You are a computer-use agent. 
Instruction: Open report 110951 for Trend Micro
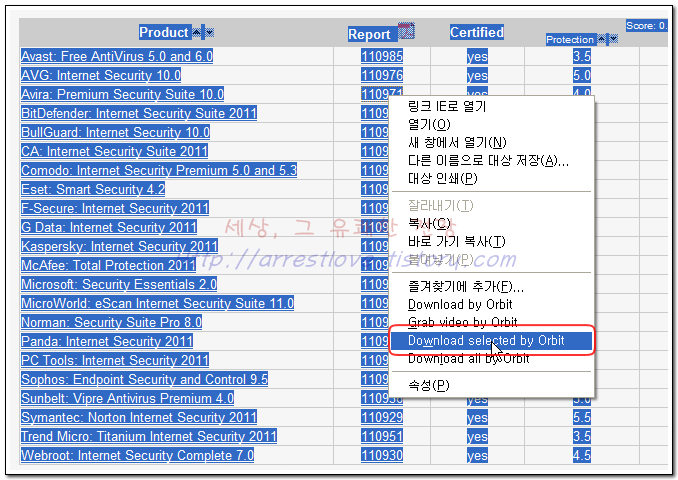(x=382, y=436)
